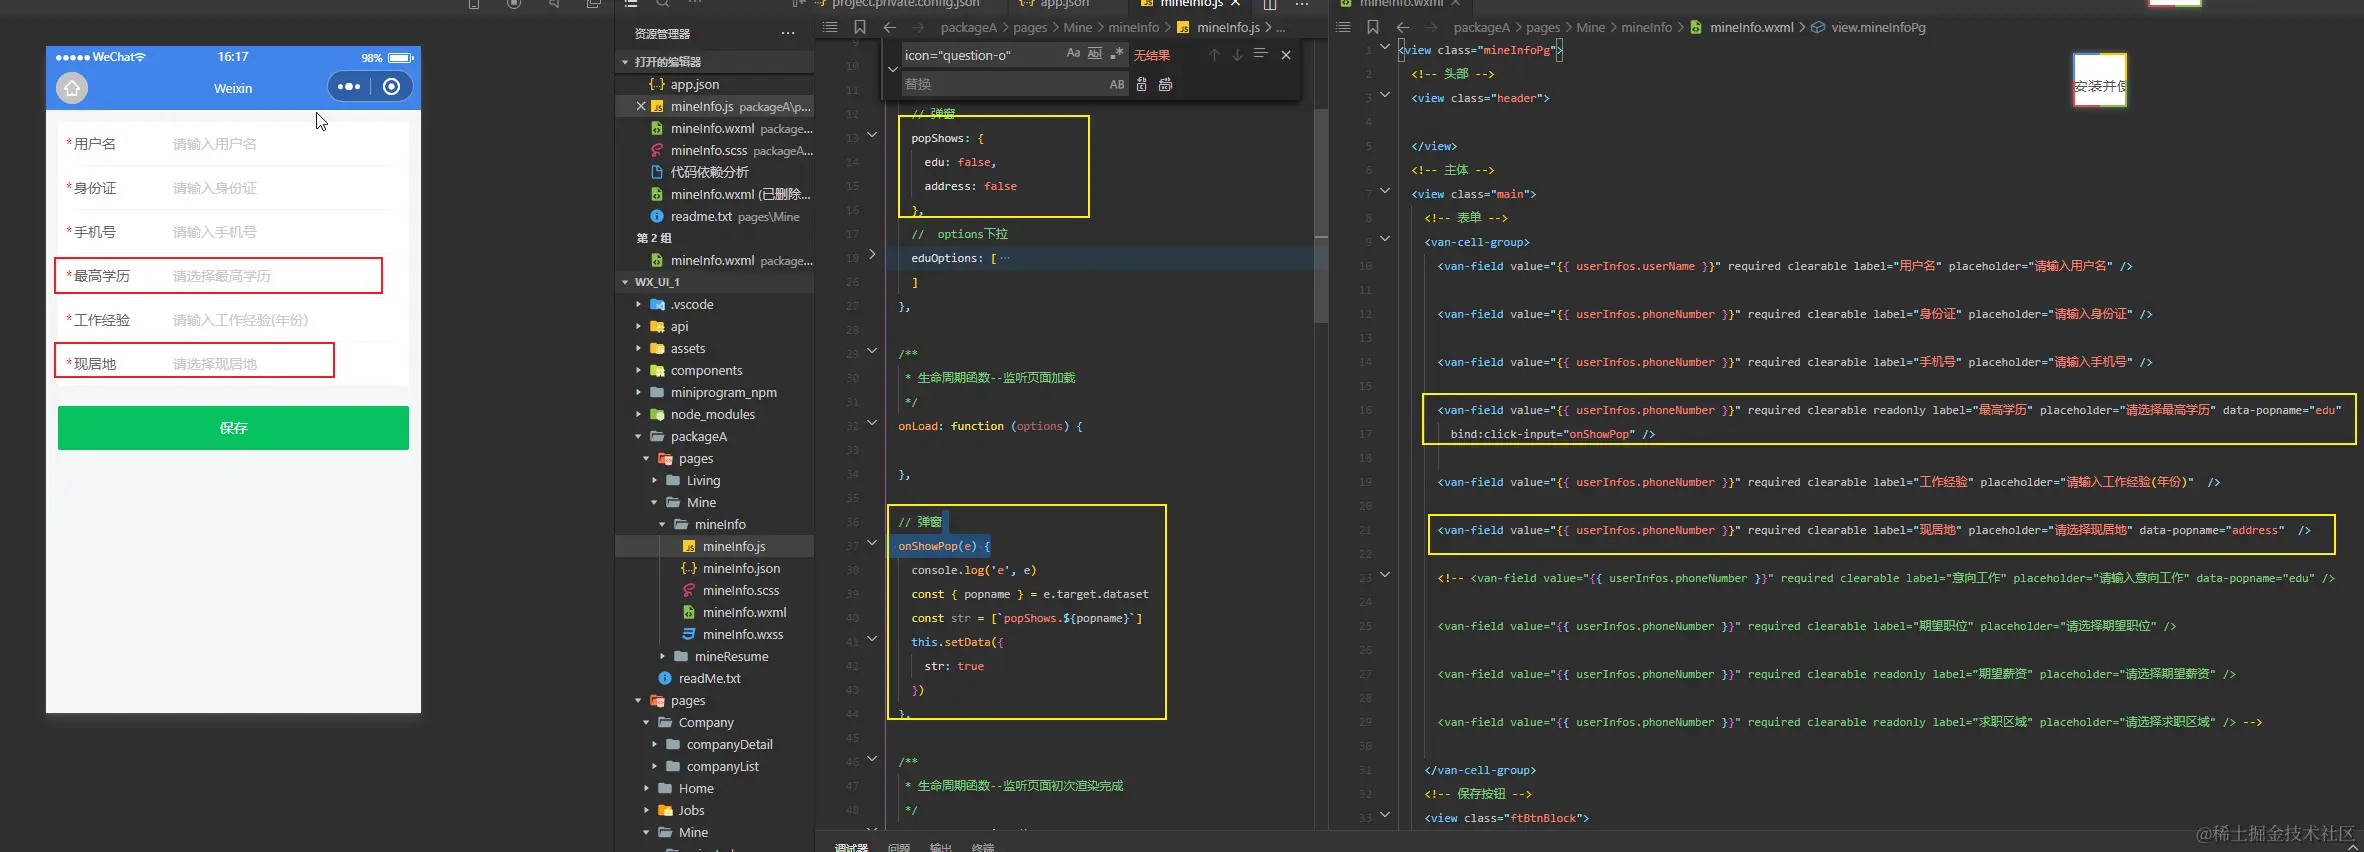Toggle find in selection option
This screenshot has width=2364, height=852.
click(x=1260, y=54)
